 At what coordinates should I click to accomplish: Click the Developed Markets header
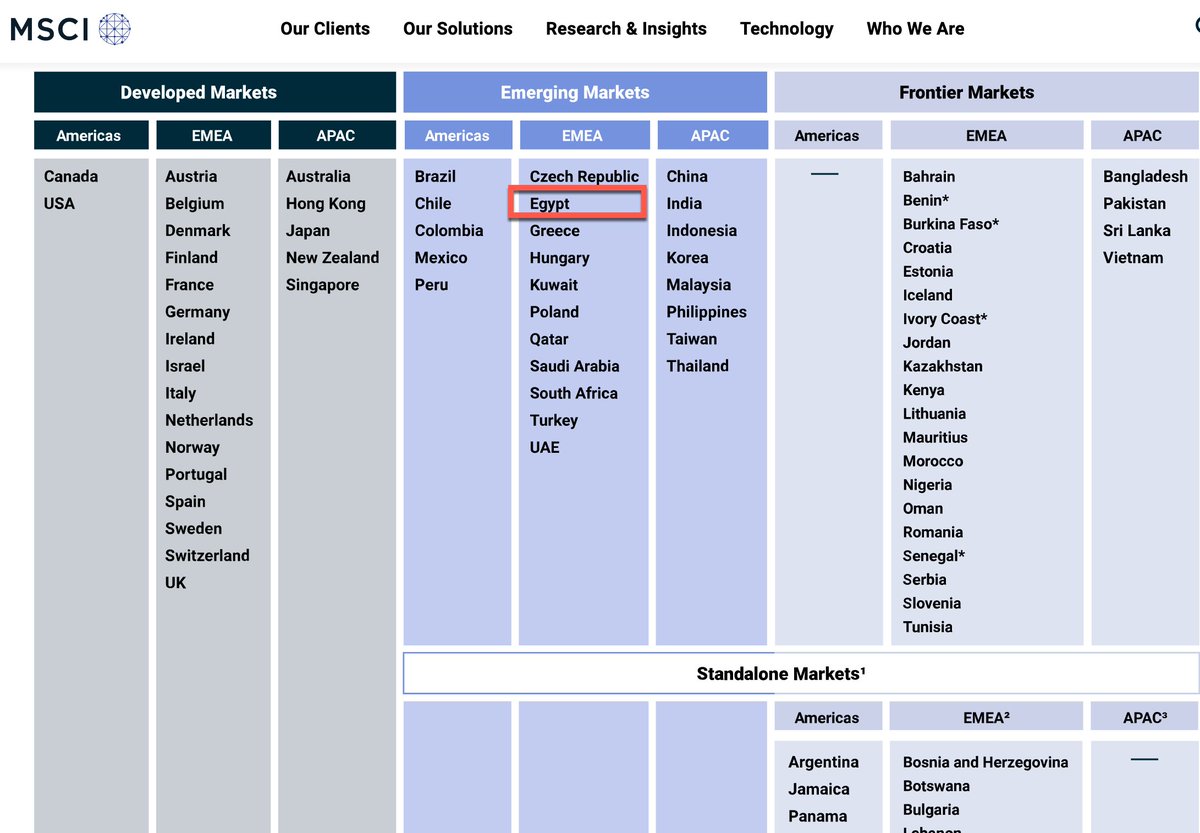point(215,92)
